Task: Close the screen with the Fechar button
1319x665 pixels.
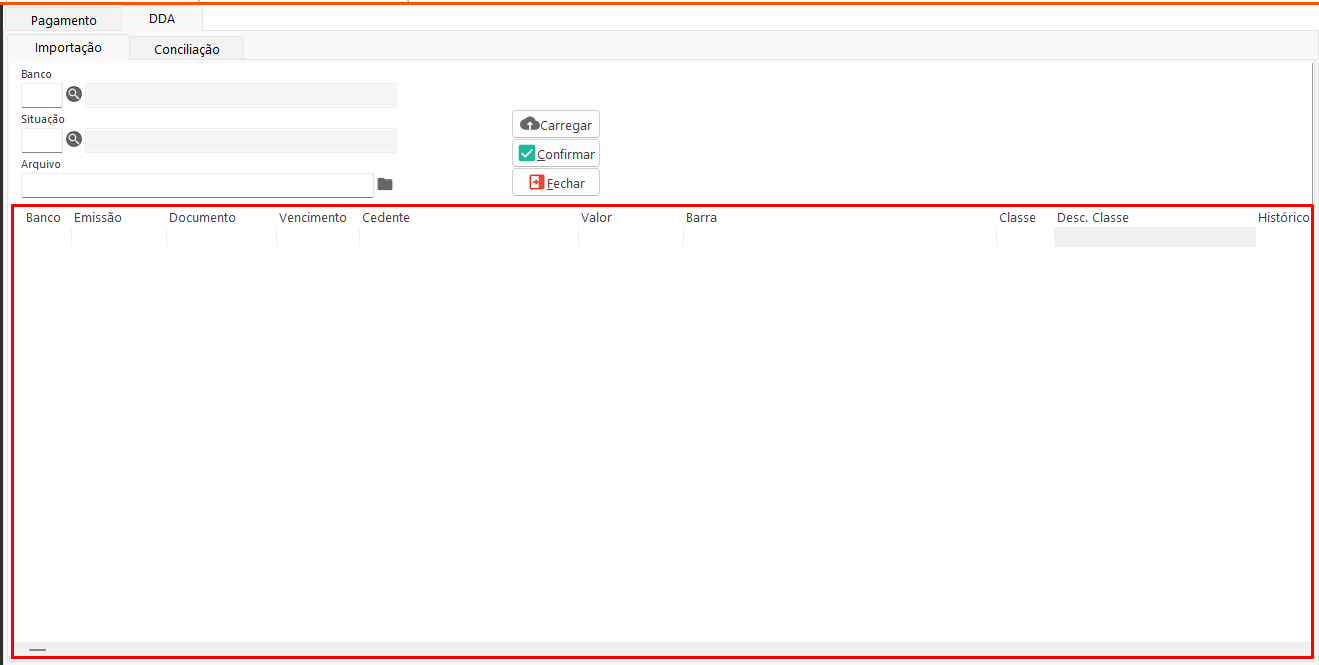Action: coord(556,183)
